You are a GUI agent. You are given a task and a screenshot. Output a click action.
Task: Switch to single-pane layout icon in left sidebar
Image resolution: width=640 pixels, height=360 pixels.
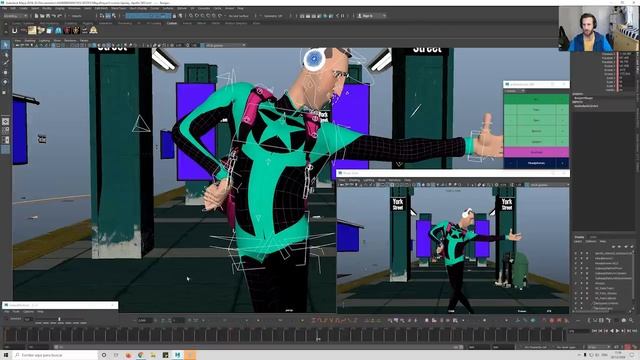(5, 121)
